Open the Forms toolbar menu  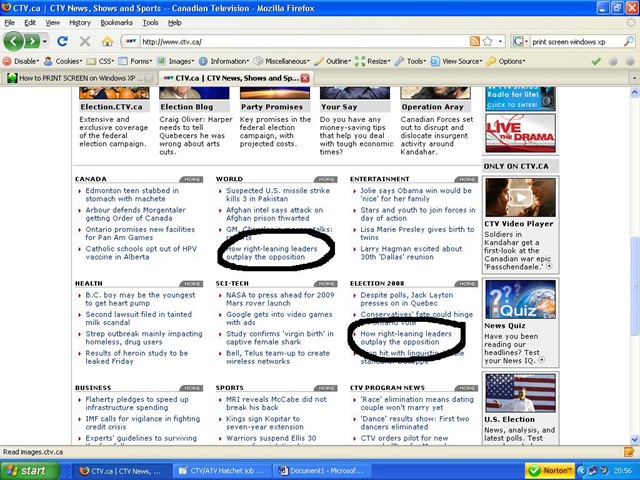point(136,61)
